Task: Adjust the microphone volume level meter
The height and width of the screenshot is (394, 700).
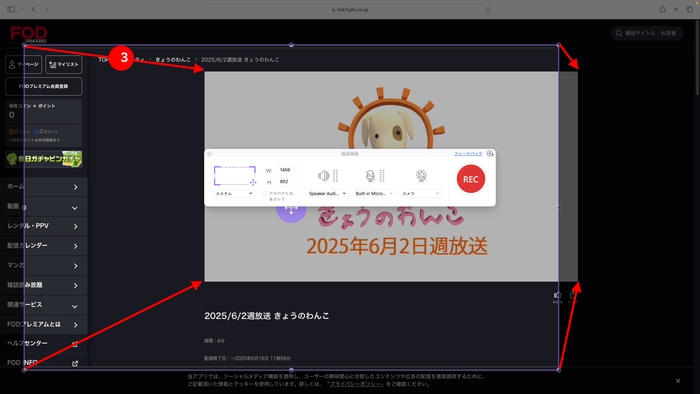Action: (x=382, y=176)
